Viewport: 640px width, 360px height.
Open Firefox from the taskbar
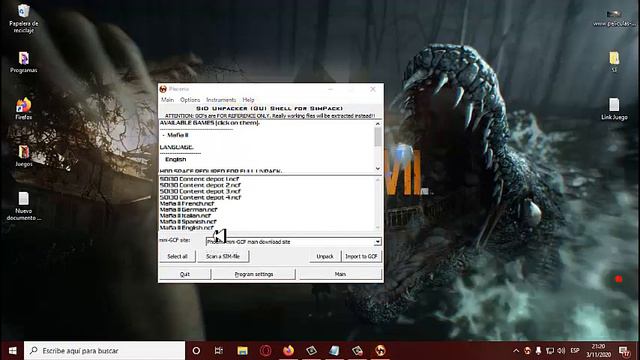pos(289,351)
